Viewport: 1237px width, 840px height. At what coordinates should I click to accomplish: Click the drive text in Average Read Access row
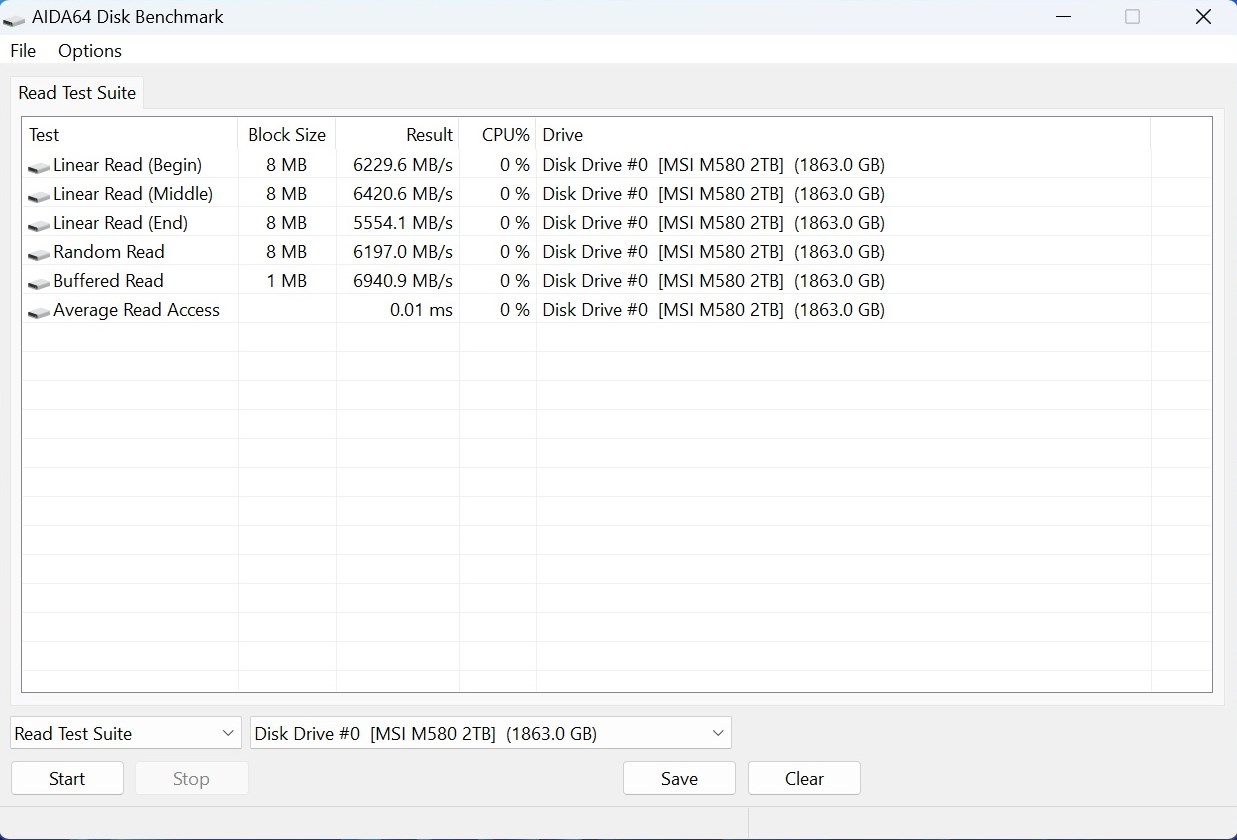coord(714,310)
